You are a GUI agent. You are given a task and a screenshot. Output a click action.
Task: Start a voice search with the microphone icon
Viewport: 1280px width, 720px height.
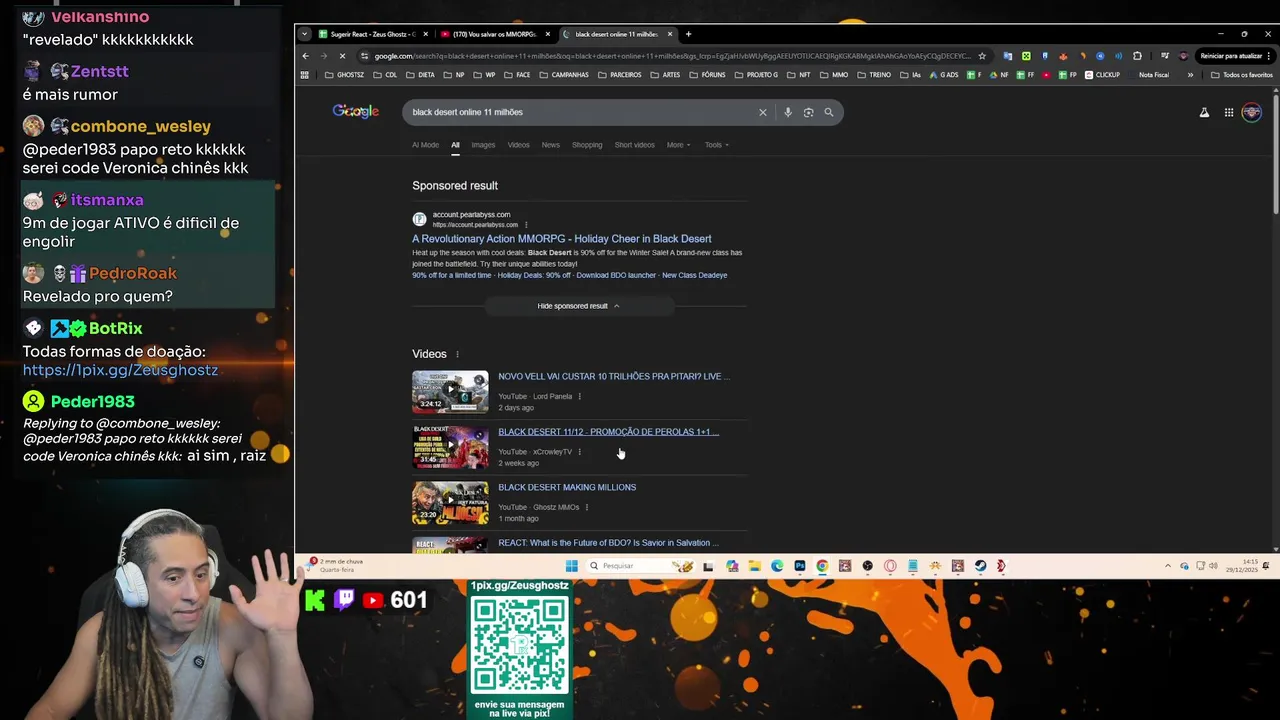click(788, 112)
